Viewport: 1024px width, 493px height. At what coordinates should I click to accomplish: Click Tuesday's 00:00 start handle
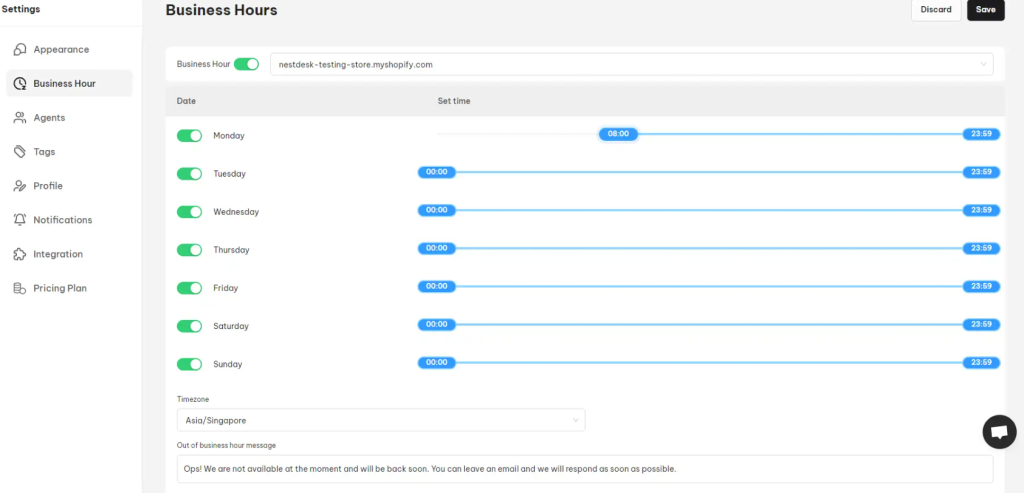(436, 172)
